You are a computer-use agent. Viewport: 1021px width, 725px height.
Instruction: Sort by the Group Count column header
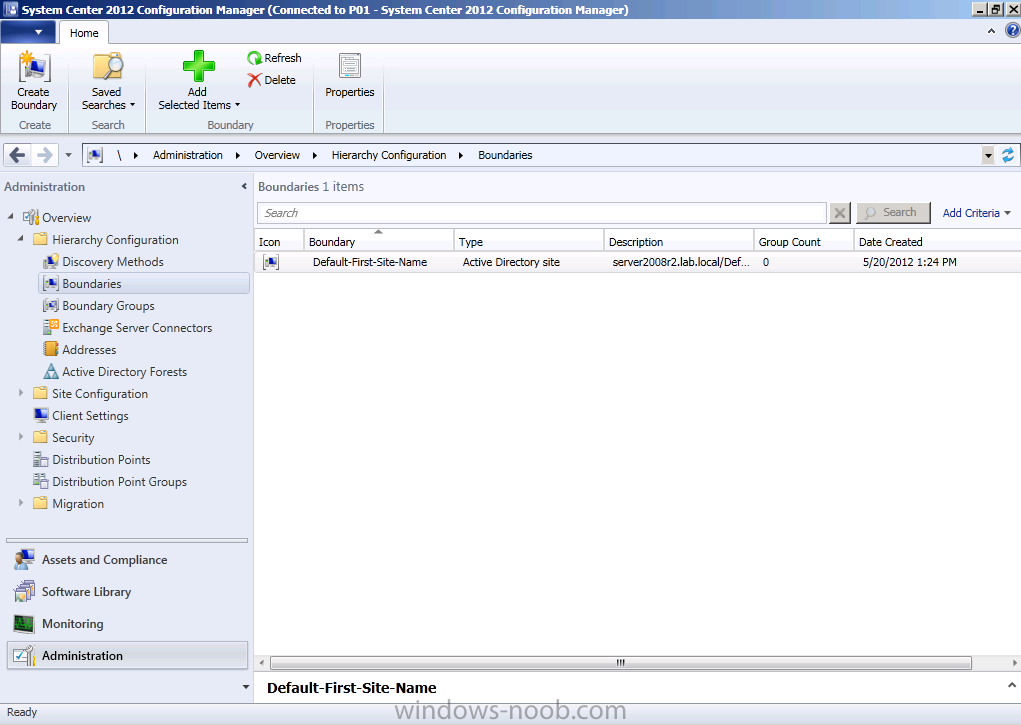804,241
